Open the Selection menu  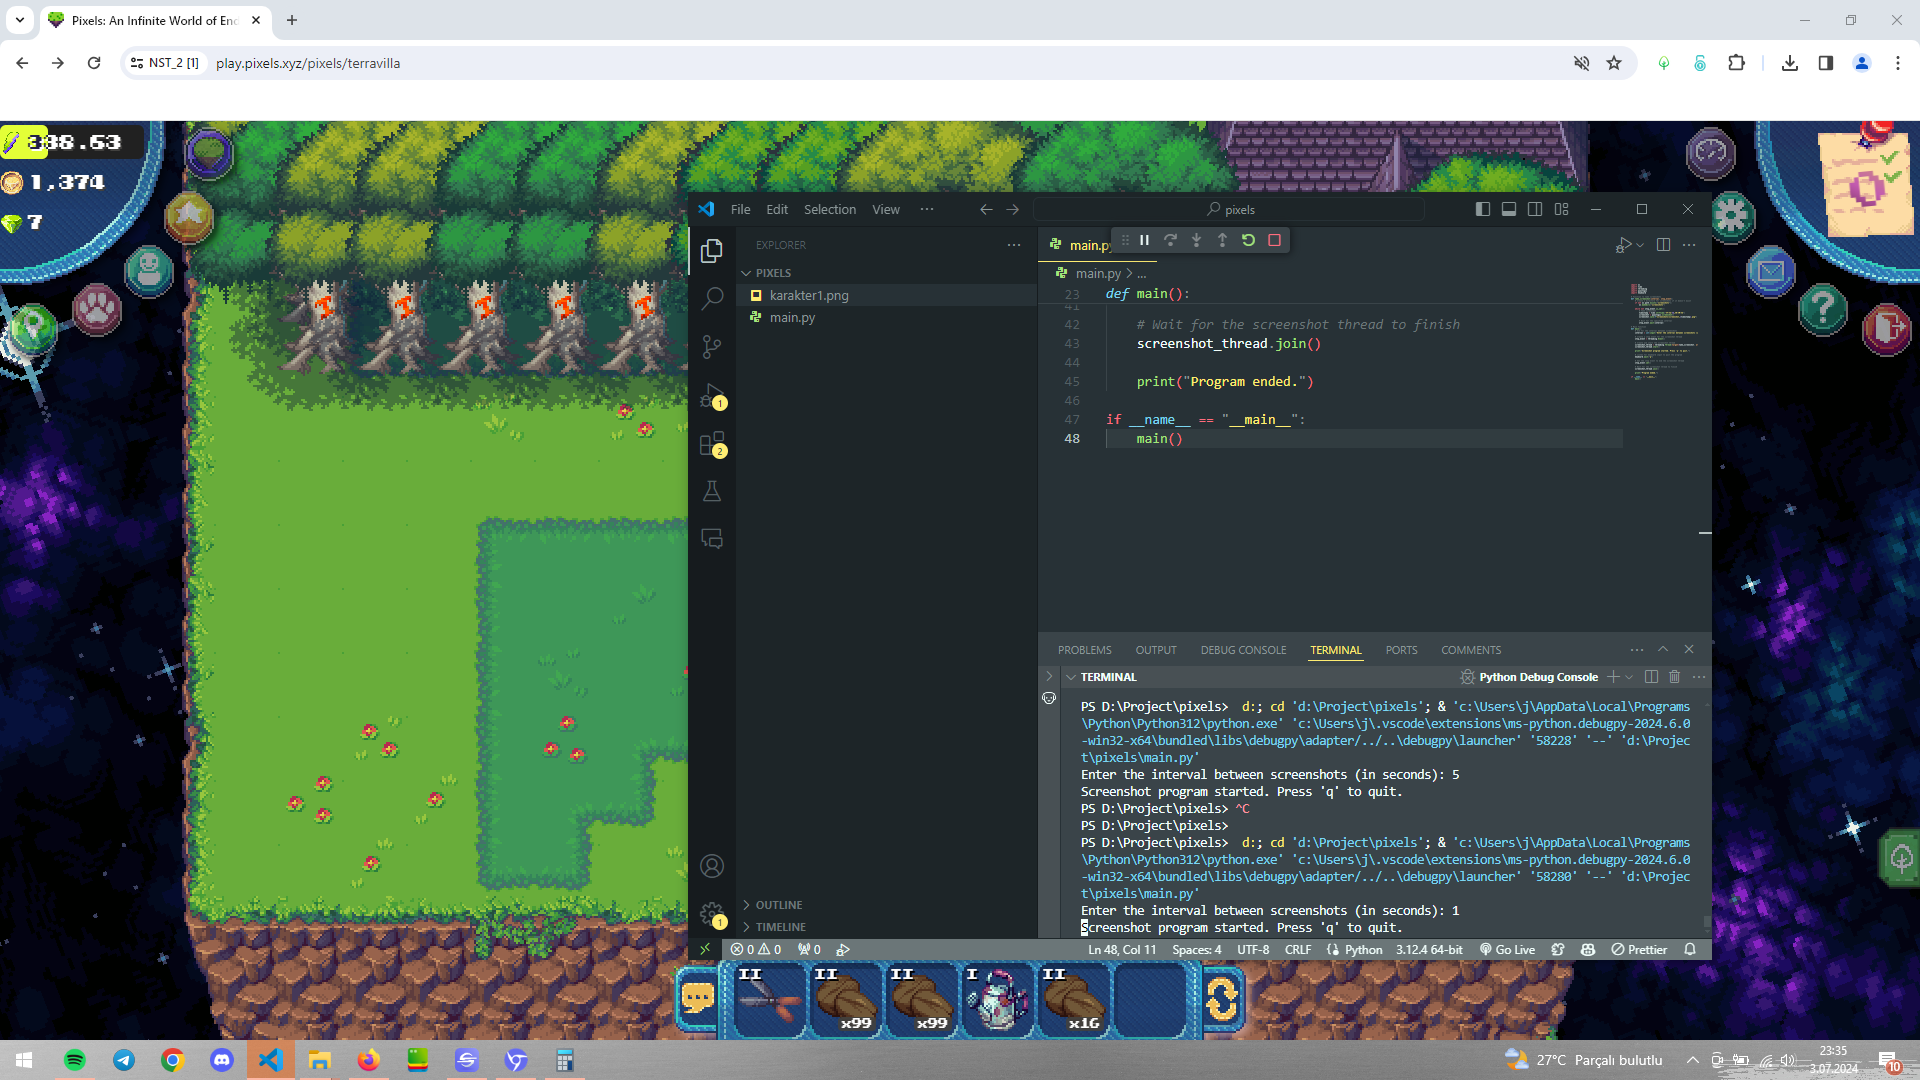click(829, 209)
